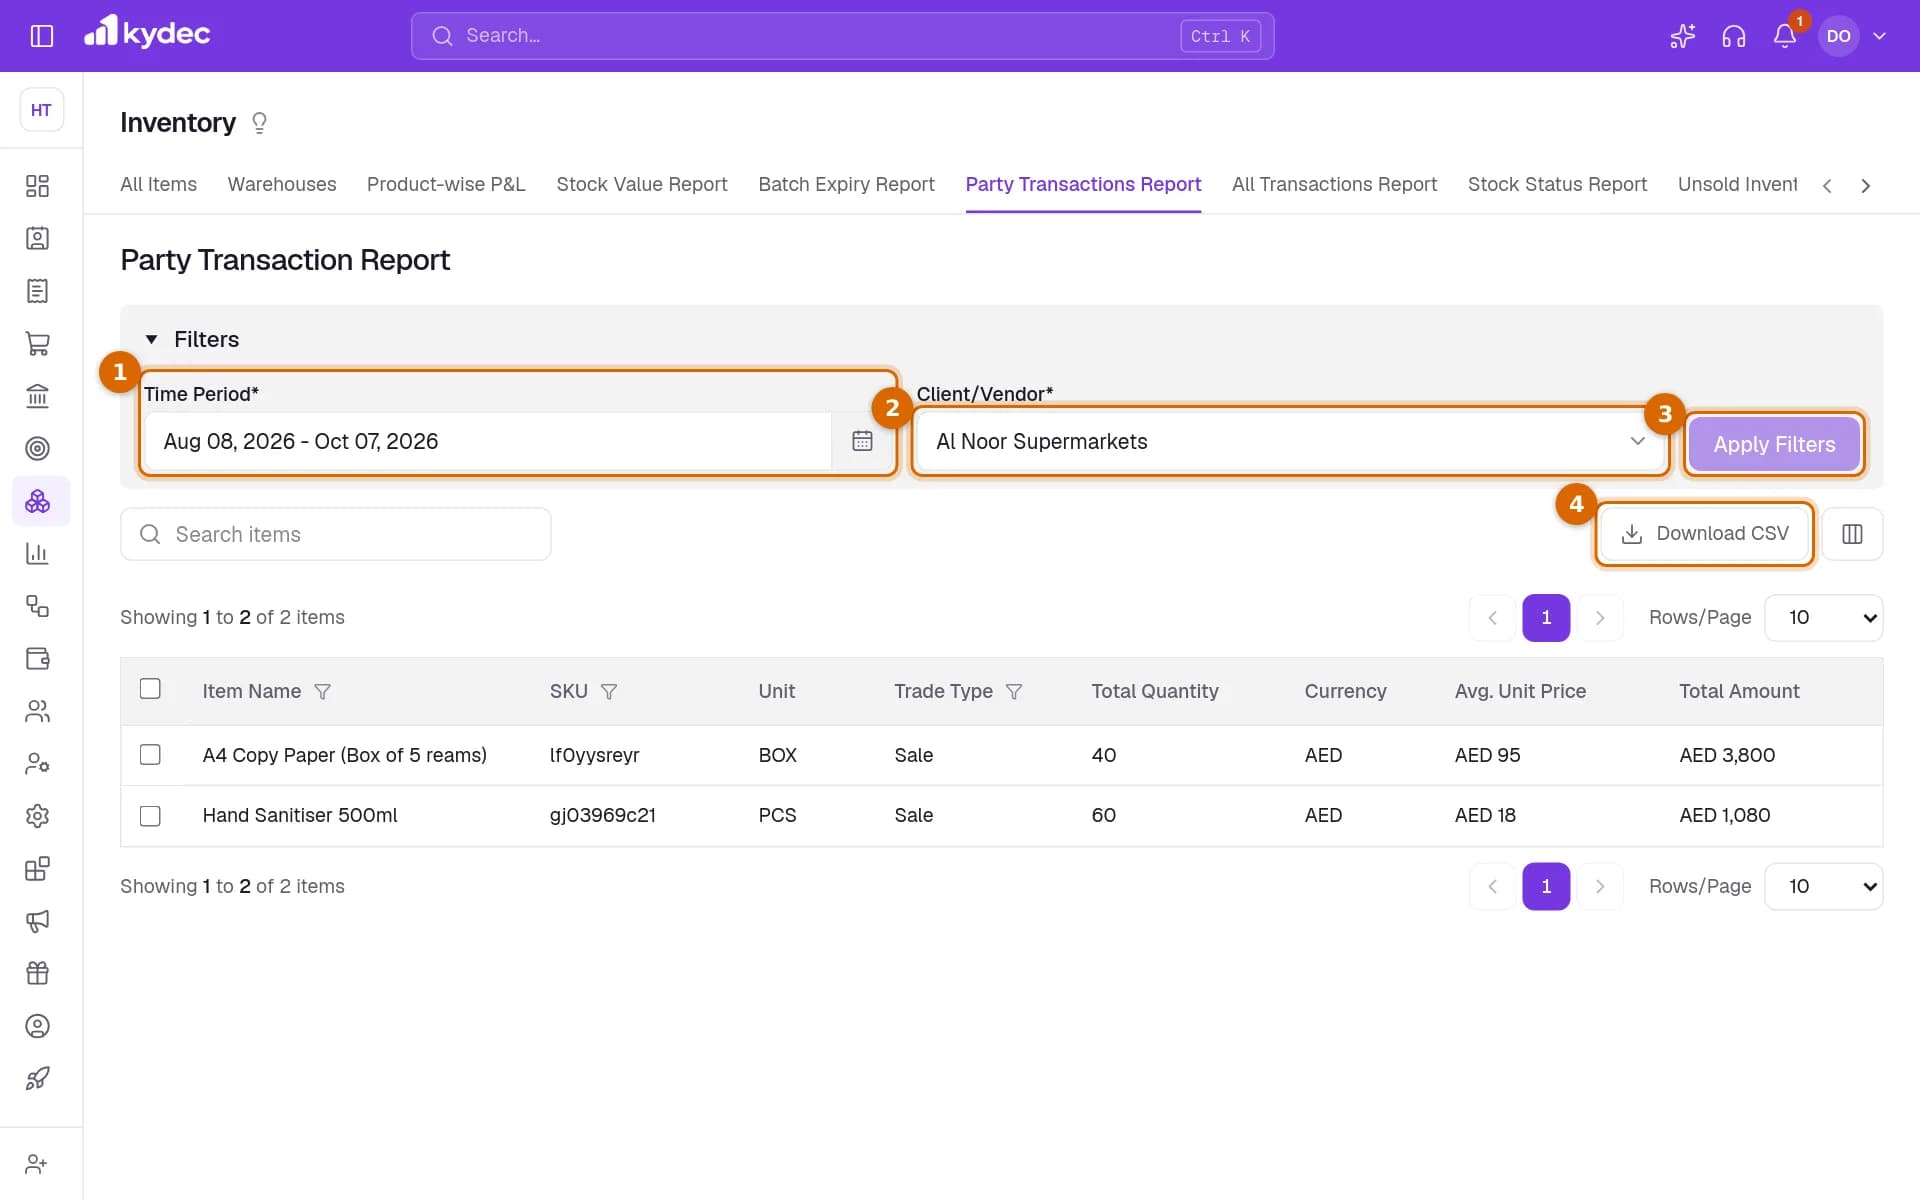The image size is (1920, 1200).
Task: Open the profile circle sidebar icon
Action: pyautogui.click(x=37, y=1026)
